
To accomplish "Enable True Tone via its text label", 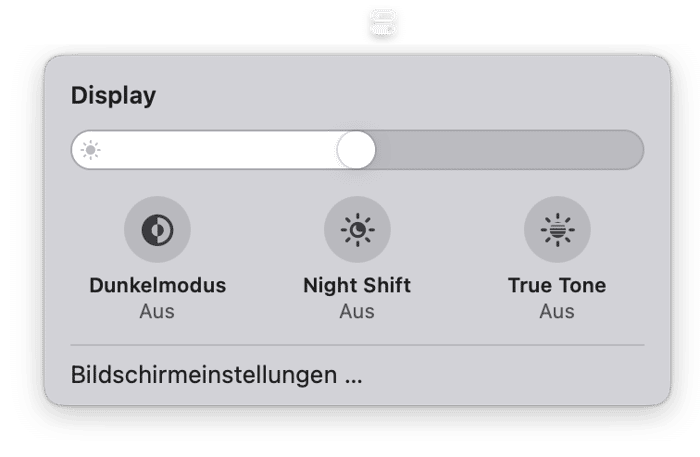I will coord(557,285).
